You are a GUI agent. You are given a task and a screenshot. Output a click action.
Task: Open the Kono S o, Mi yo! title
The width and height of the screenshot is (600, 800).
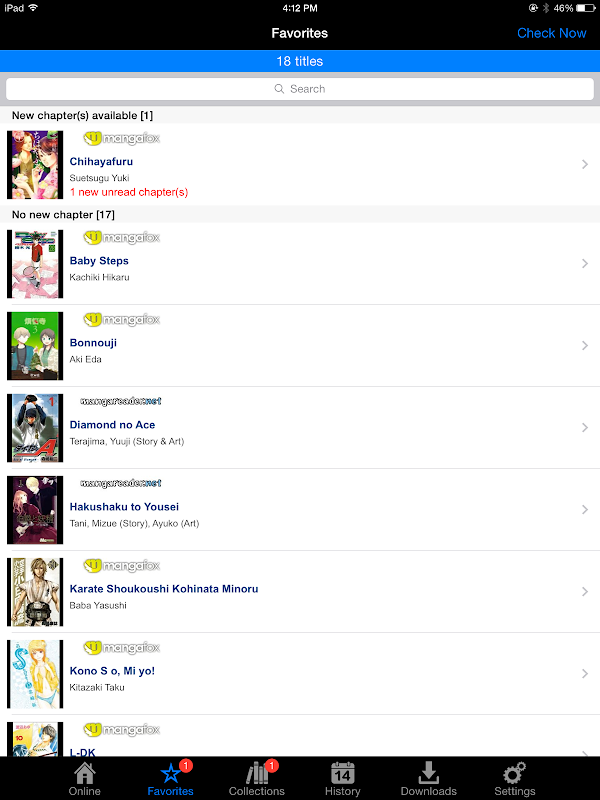tap(112, 671)
